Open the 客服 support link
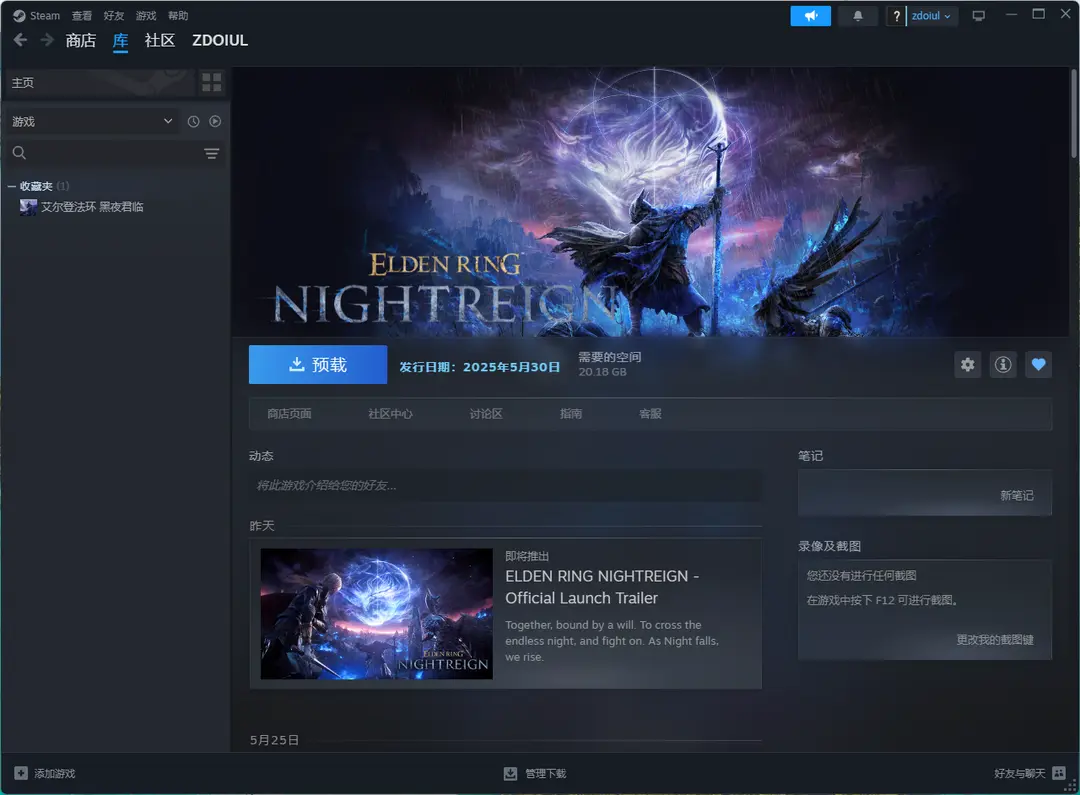The height and width of the screenshot is (795, 1080). pyautogui.click(x=650, y=413)
